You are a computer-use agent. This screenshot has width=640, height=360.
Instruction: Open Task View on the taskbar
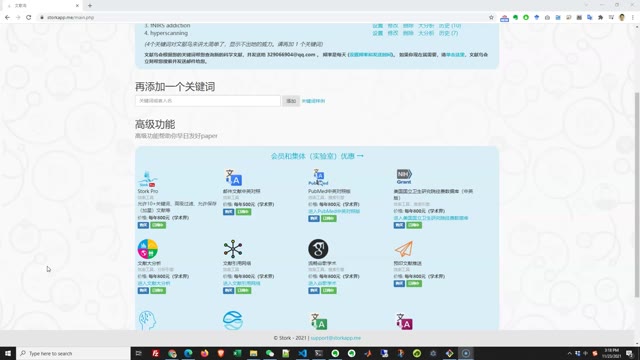tap(138, 353)
